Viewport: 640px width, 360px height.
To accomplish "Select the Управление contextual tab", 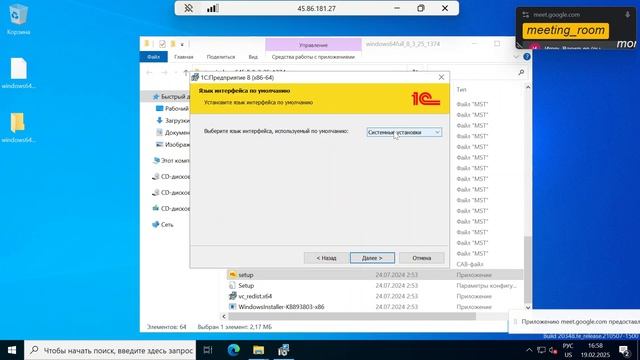I will coord(313,45).
